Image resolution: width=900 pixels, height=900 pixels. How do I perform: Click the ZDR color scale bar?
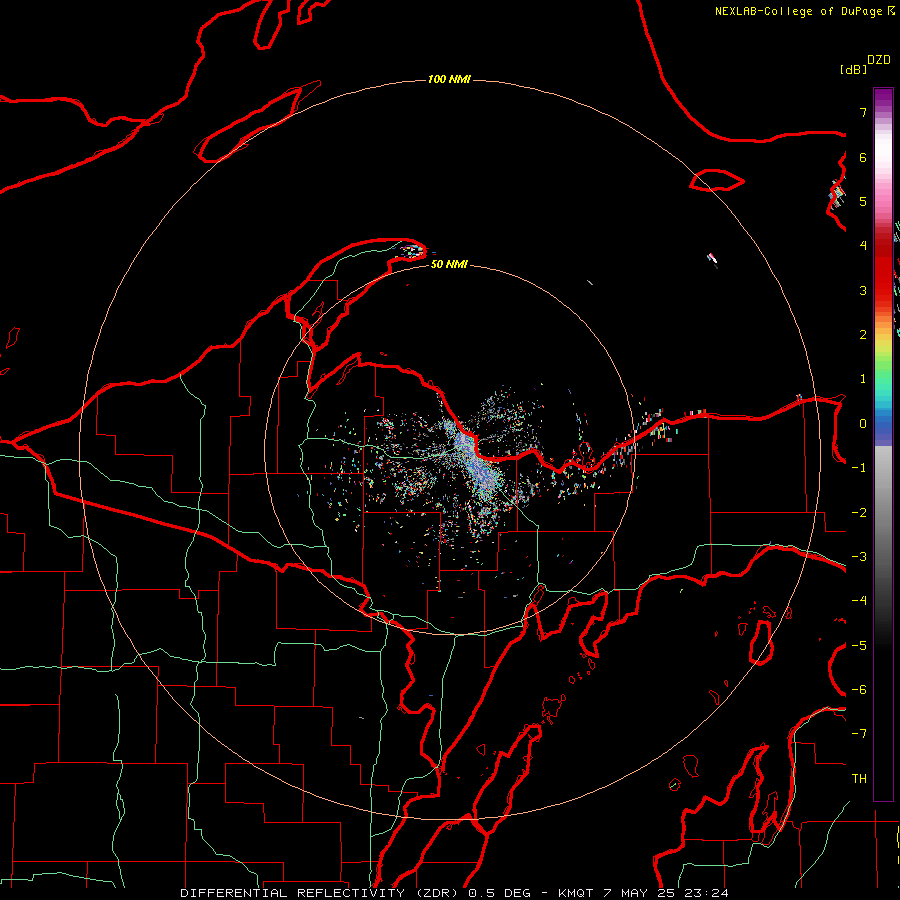tap(883, 444)
